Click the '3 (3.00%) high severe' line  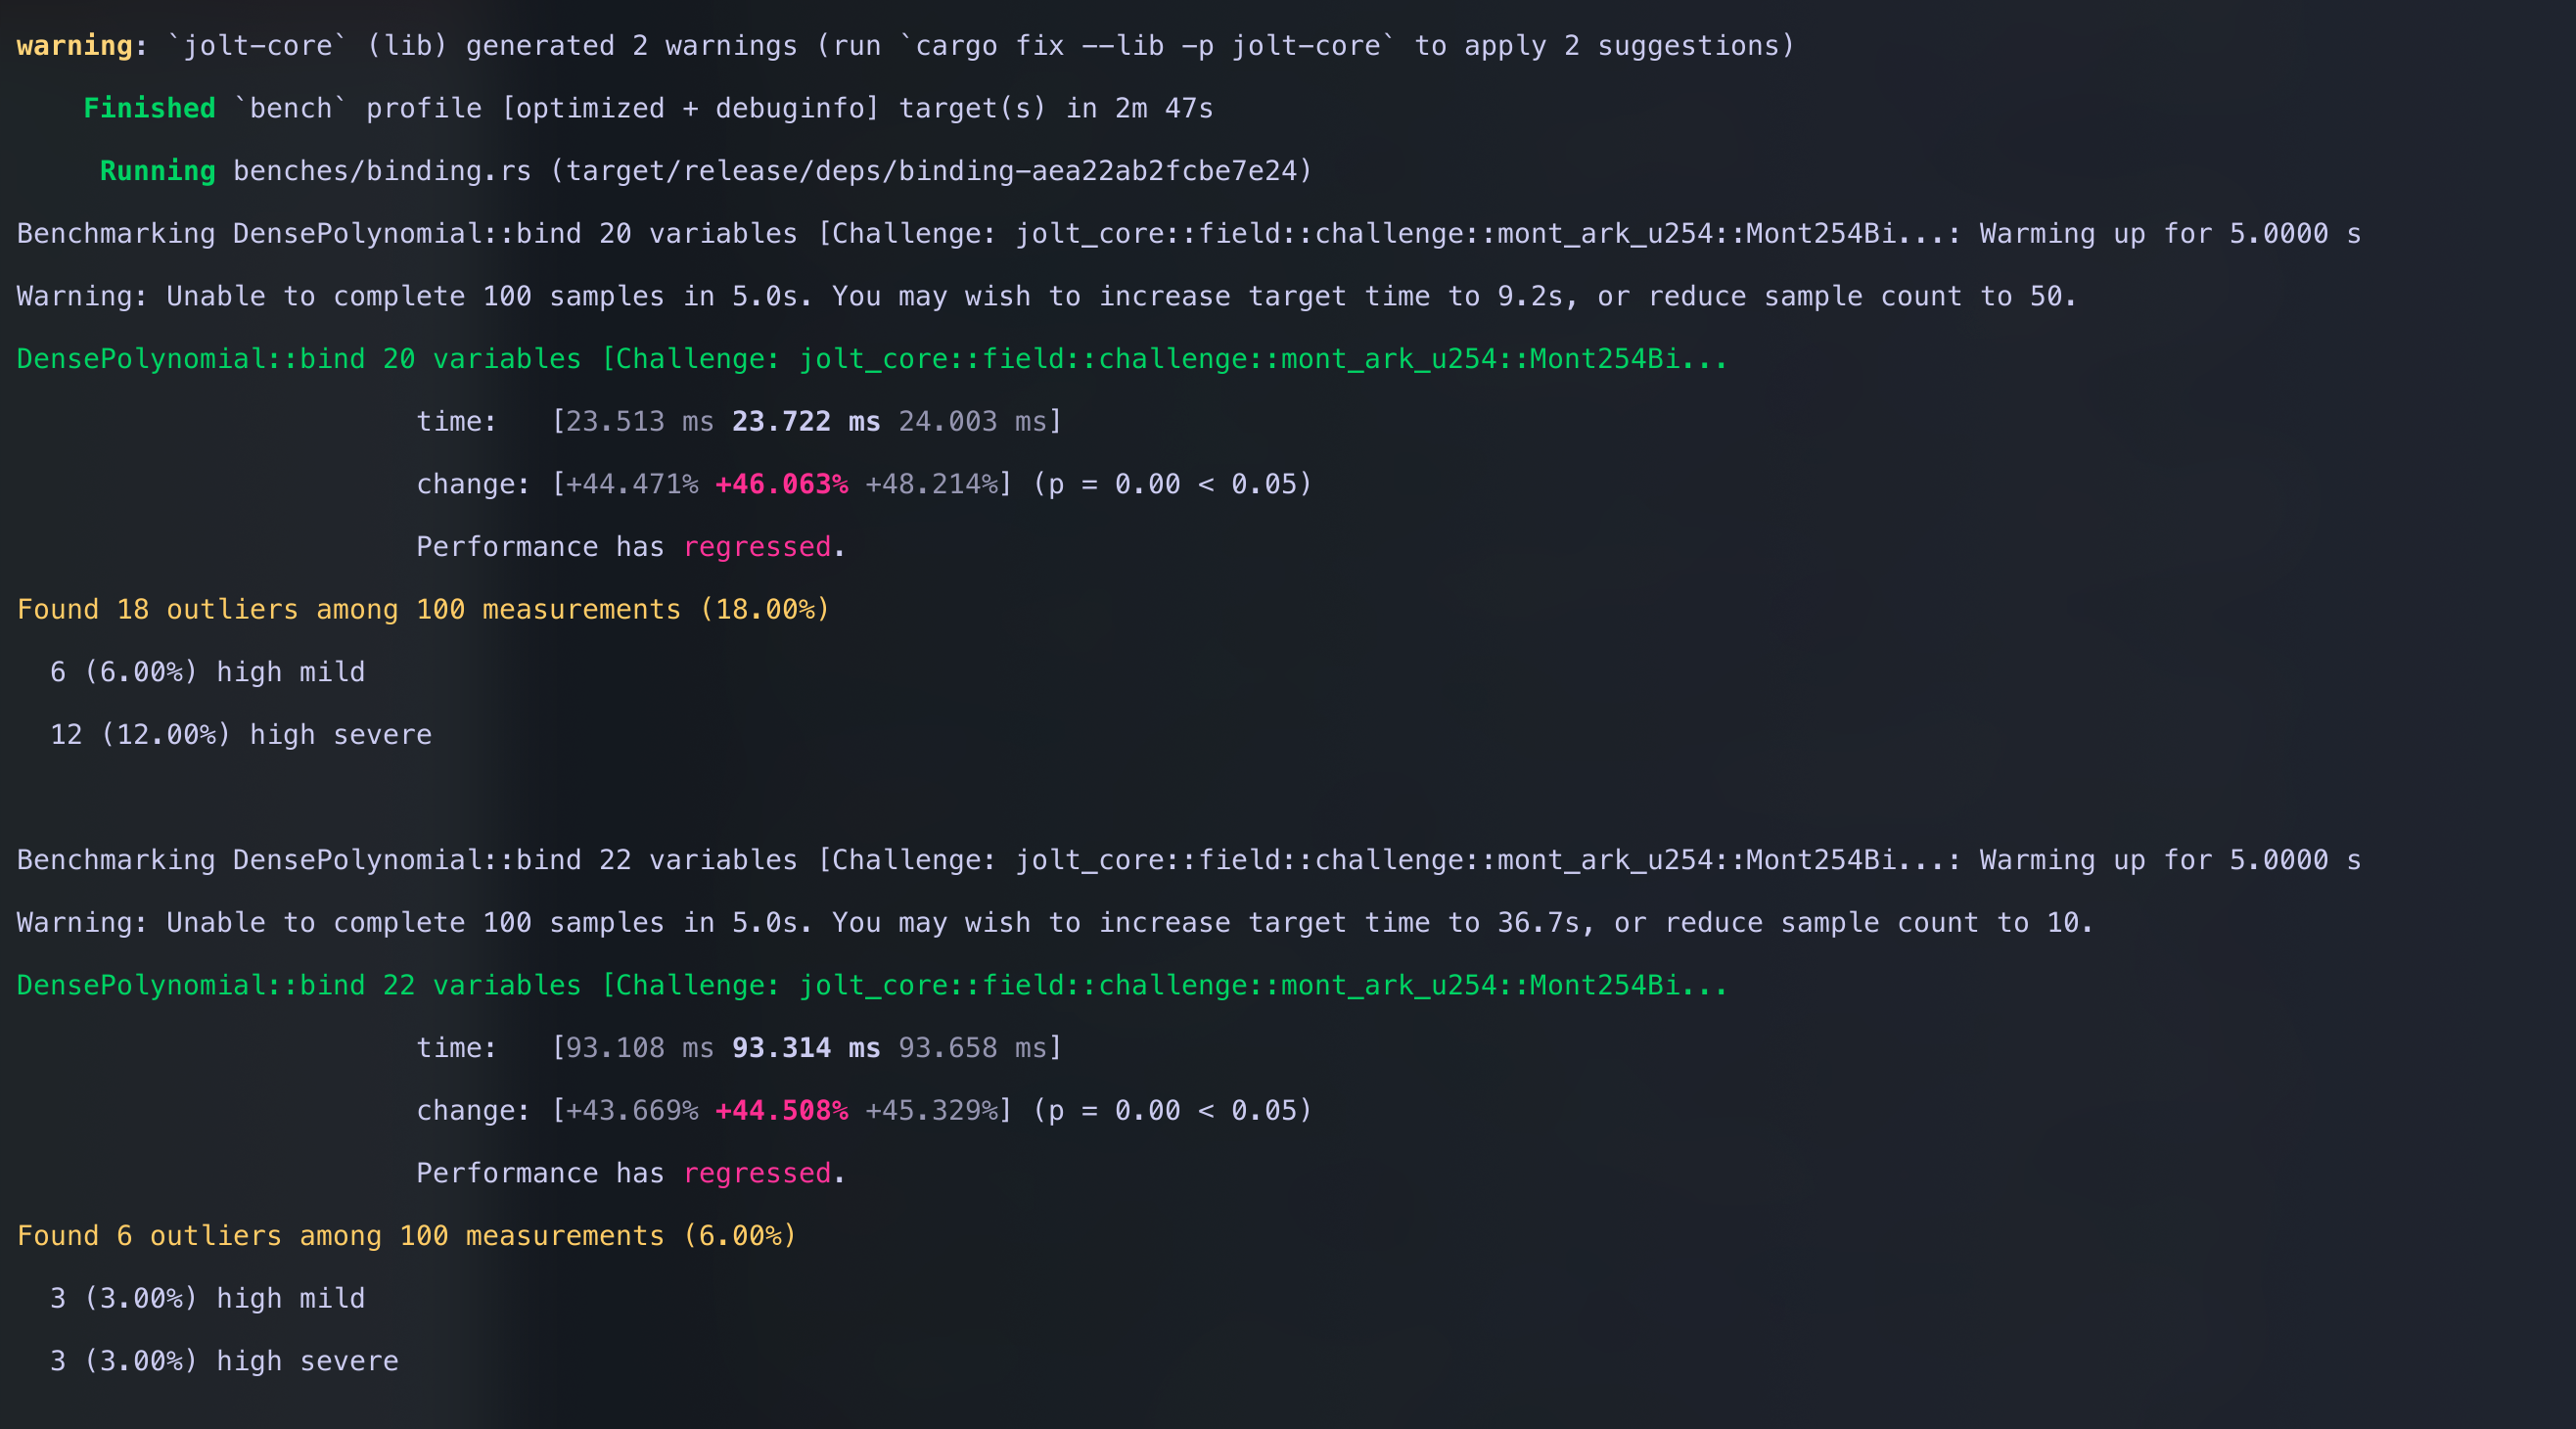(x=224, y=1361)
